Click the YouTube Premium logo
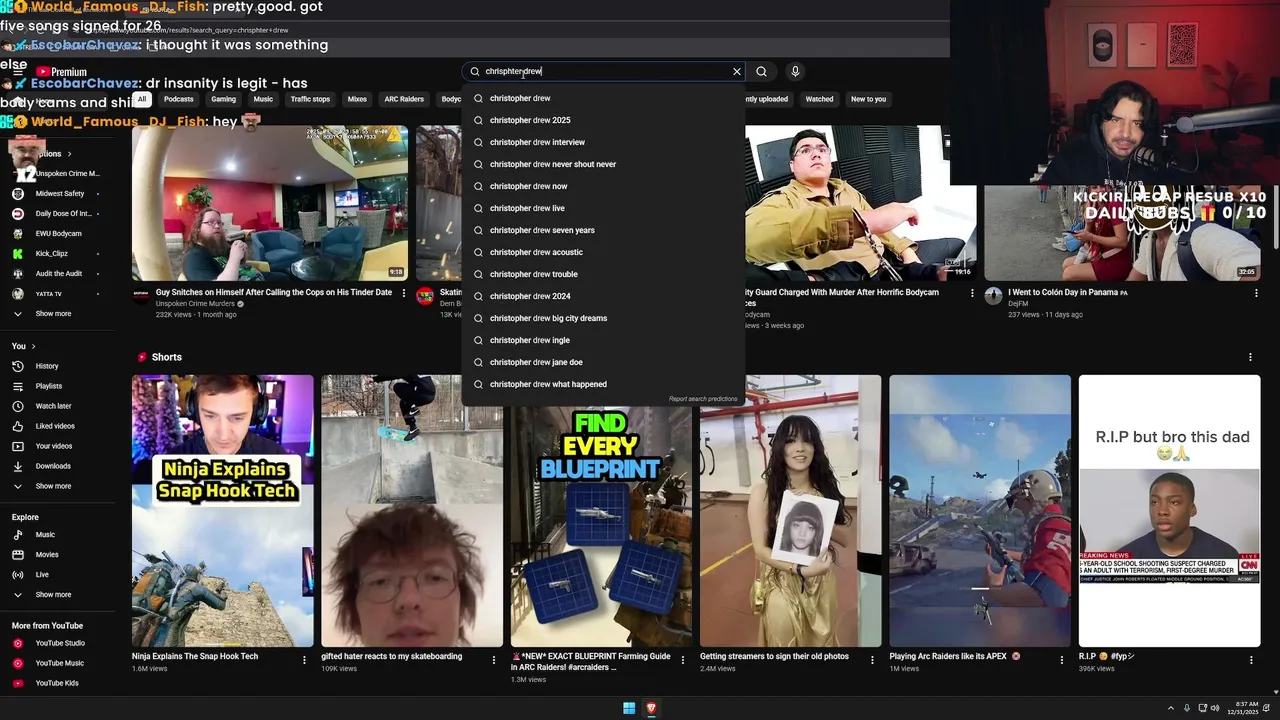Viewport: 1280px width, 720px height. pos(61,72)
